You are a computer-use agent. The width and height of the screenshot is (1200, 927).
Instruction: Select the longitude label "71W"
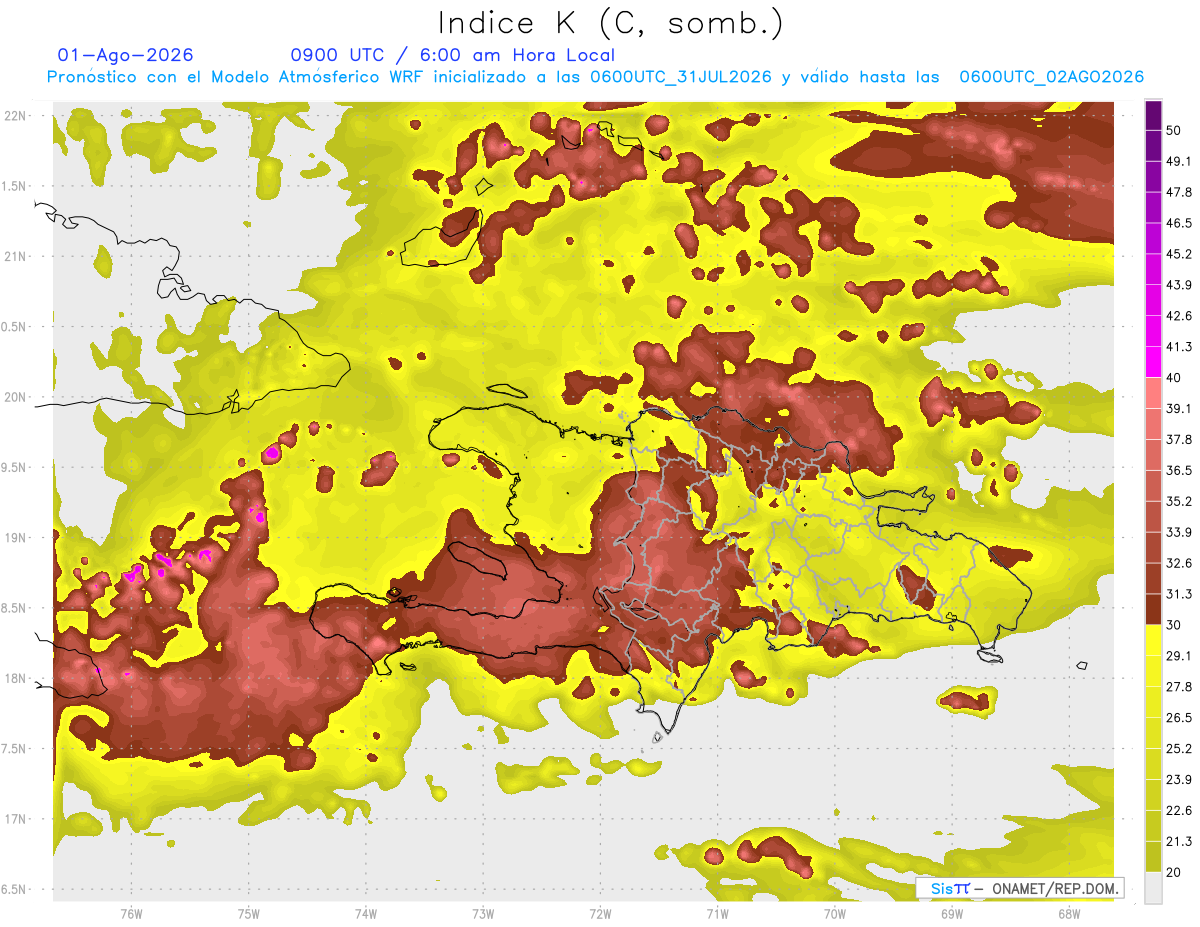[717, 913]
